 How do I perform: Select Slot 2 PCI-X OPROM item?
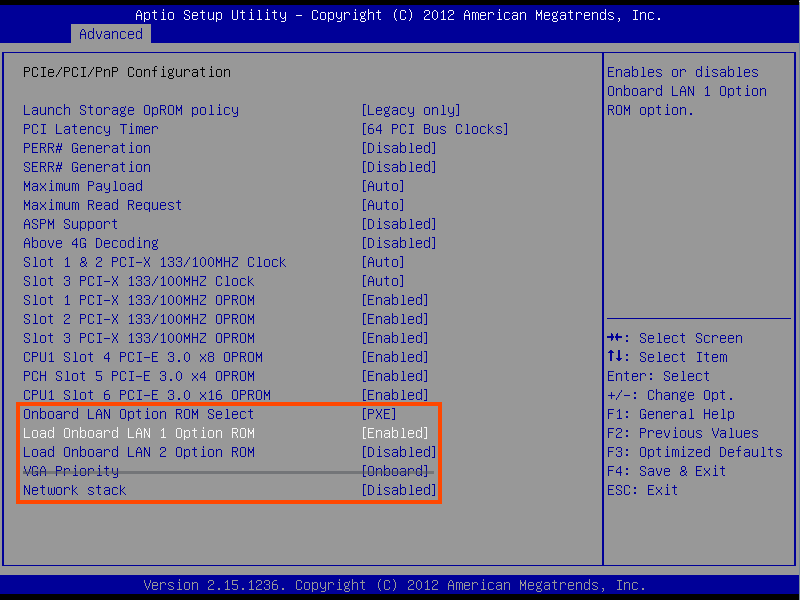click(138, 319)
